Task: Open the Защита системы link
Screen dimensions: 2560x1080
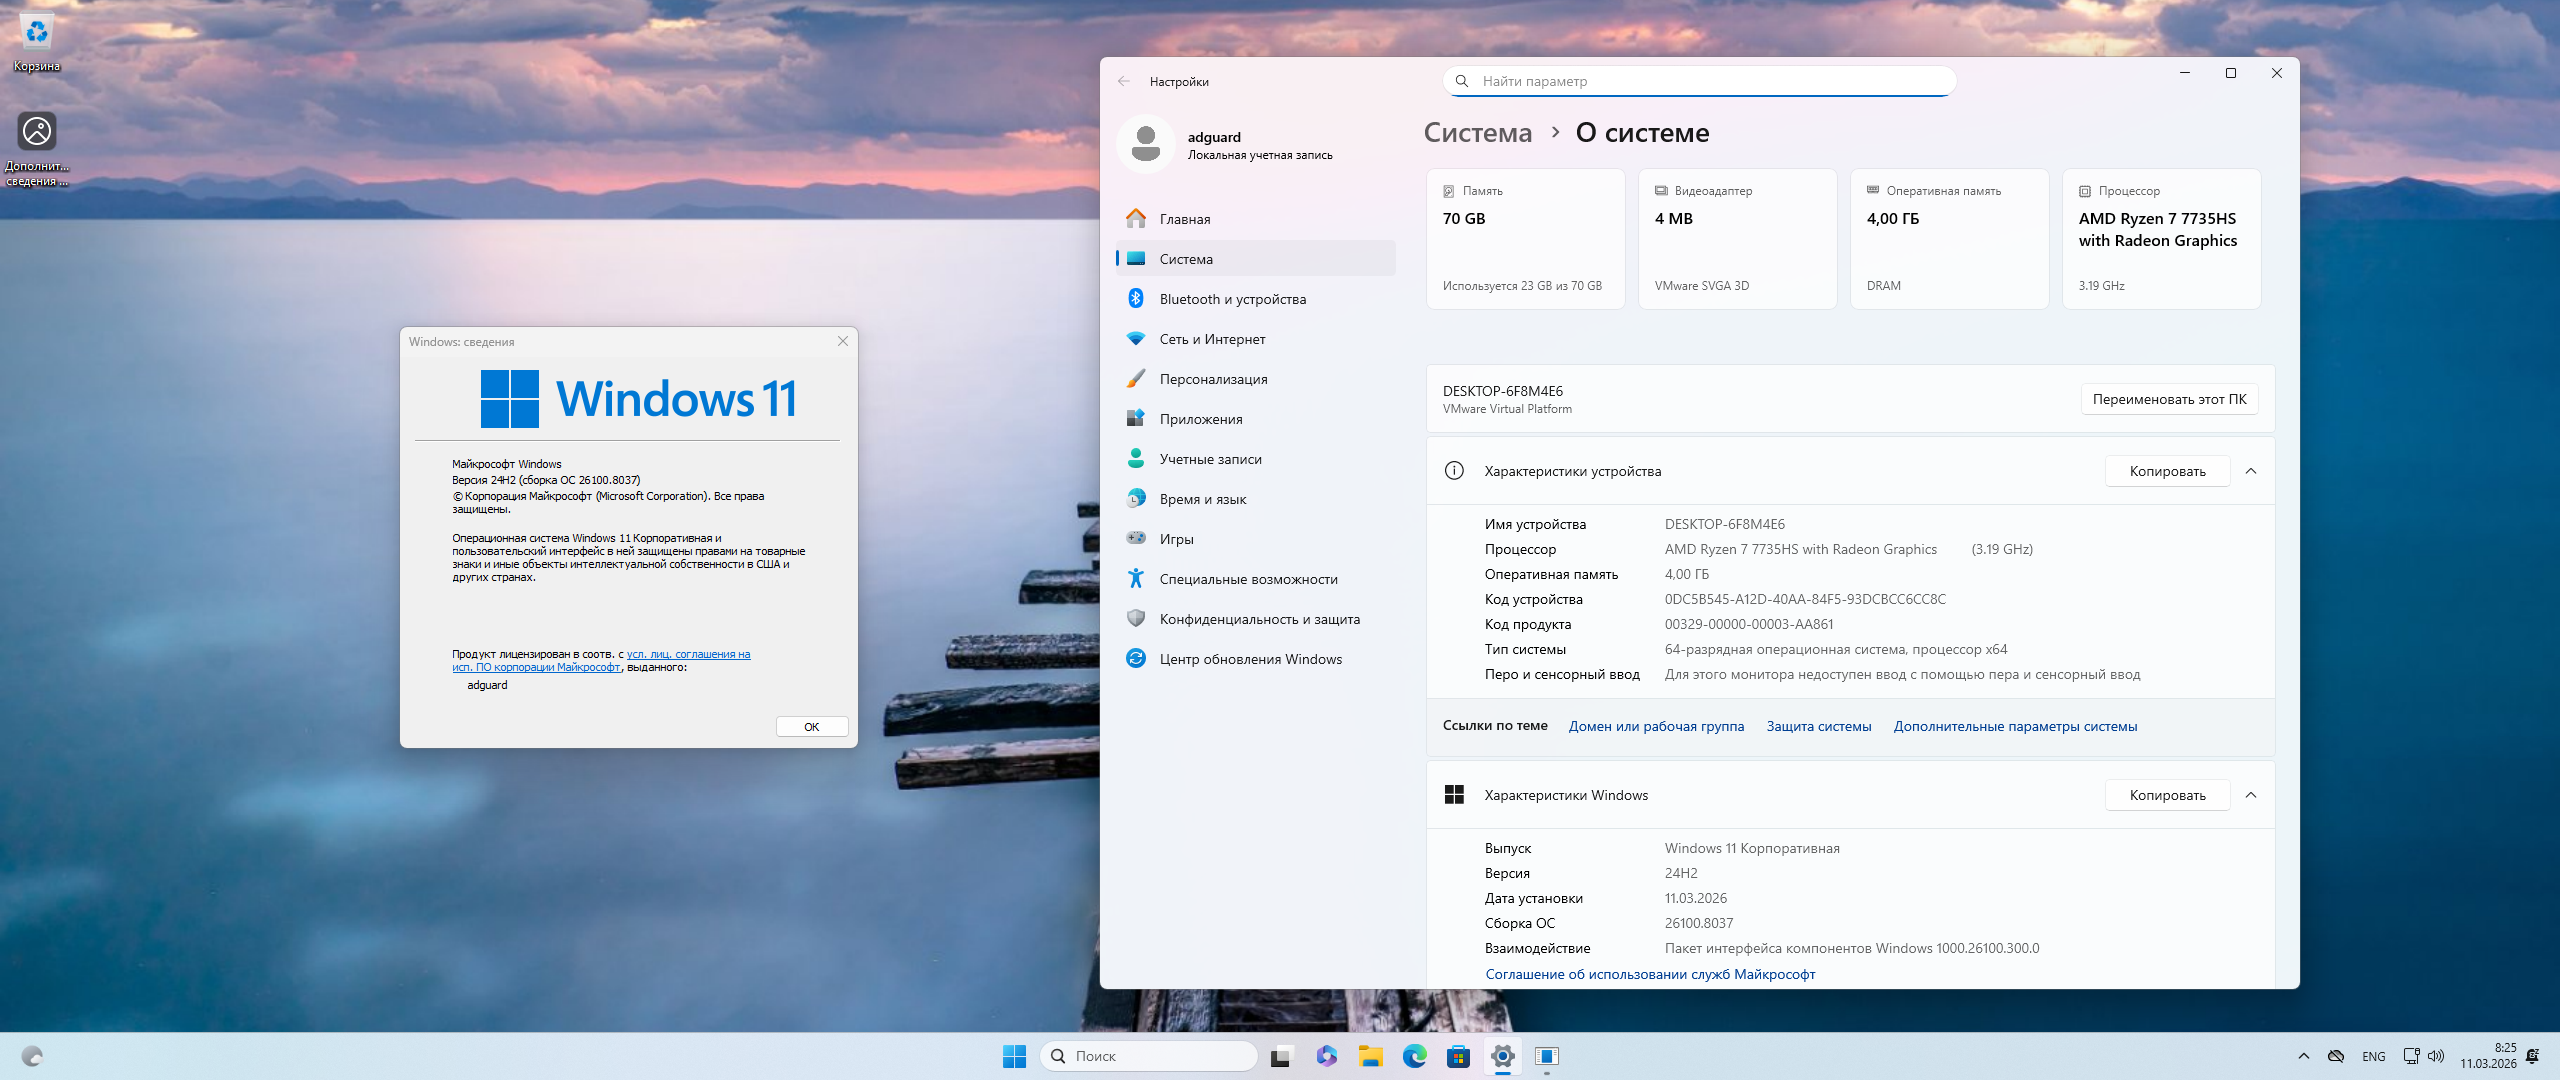Action: pyautogui.click(x=1818, y=726)
